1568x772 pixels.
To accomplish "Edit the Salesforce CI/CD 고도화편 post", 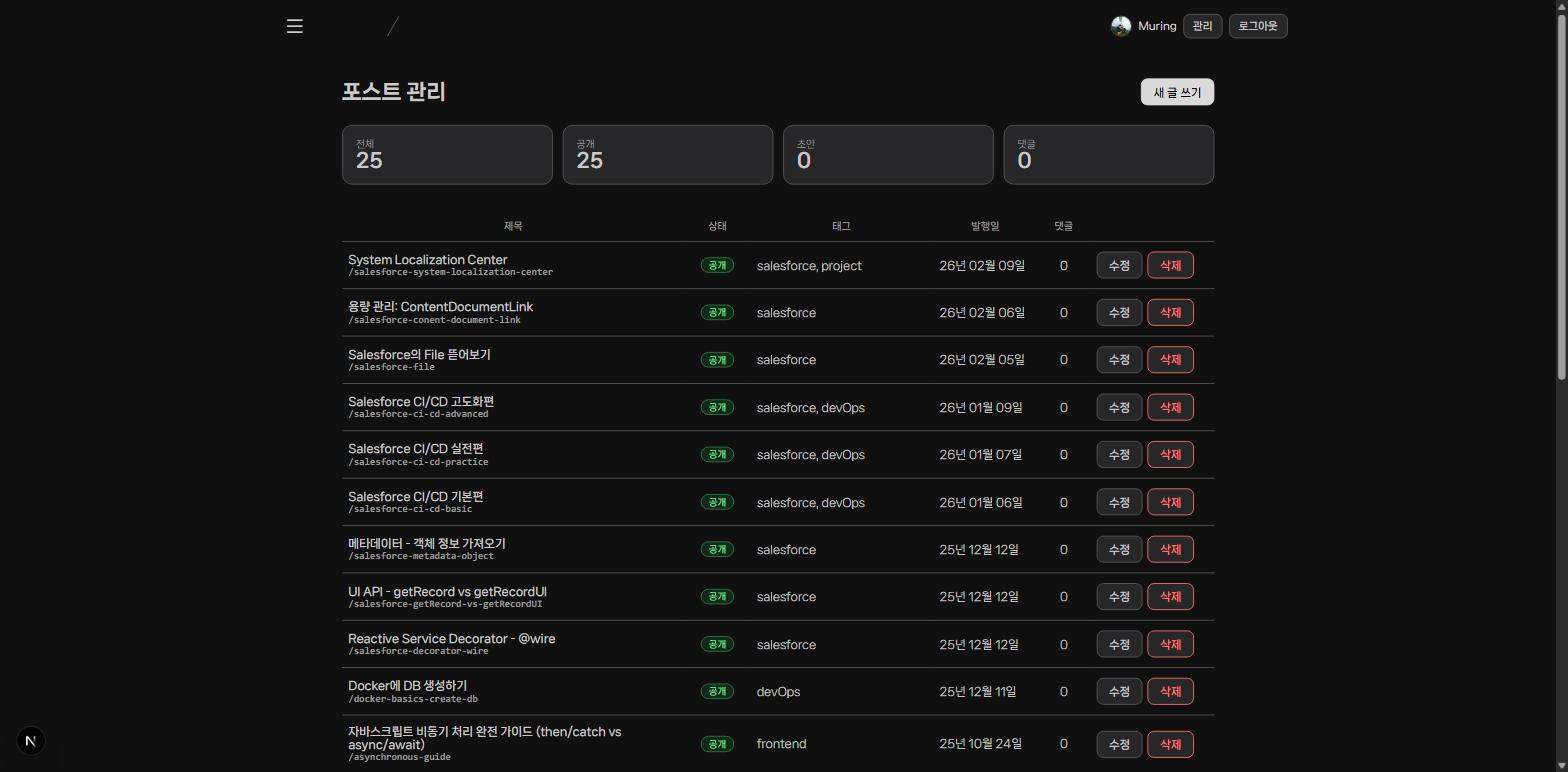I will 1119,407.
